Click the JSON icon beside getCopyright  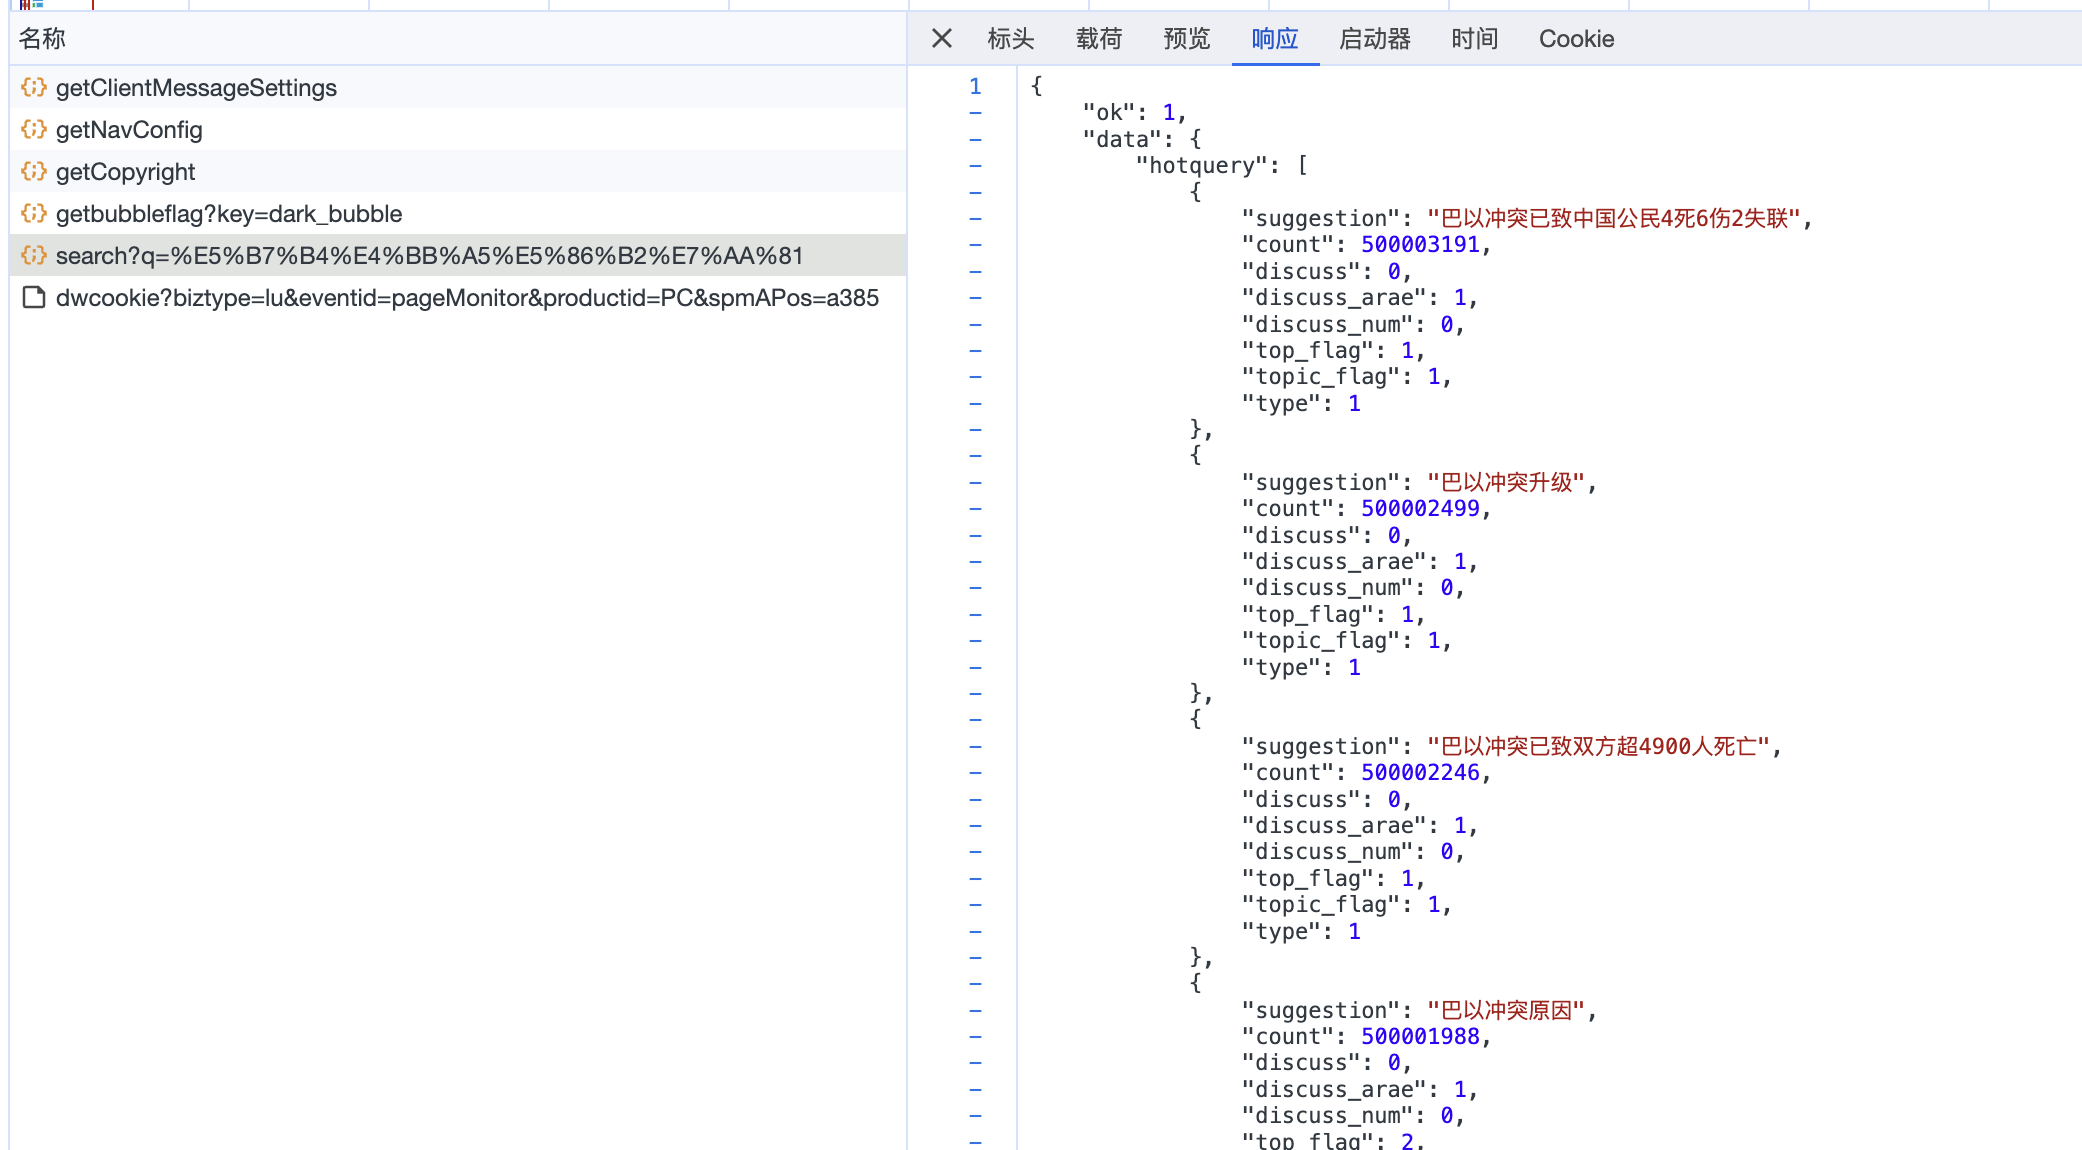tap(33, 172)
